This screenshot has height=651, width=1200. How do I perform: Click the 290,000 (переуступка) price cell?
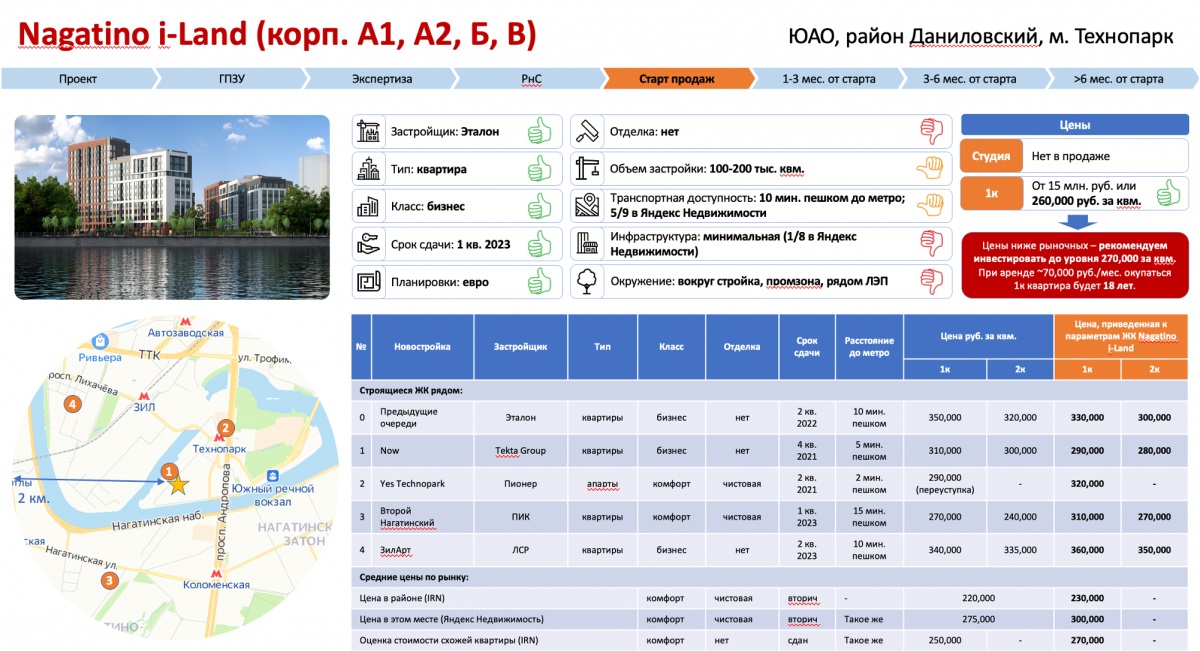click(x=945, y=484)
